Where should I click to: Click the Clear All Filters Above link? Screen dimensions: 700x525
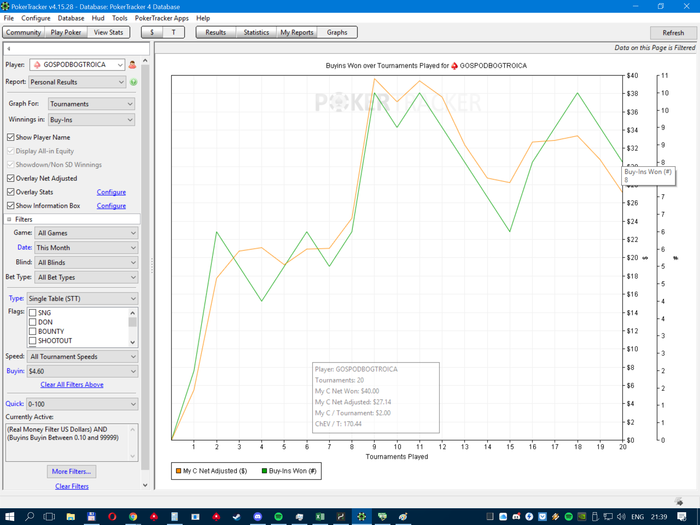(72, 384)
